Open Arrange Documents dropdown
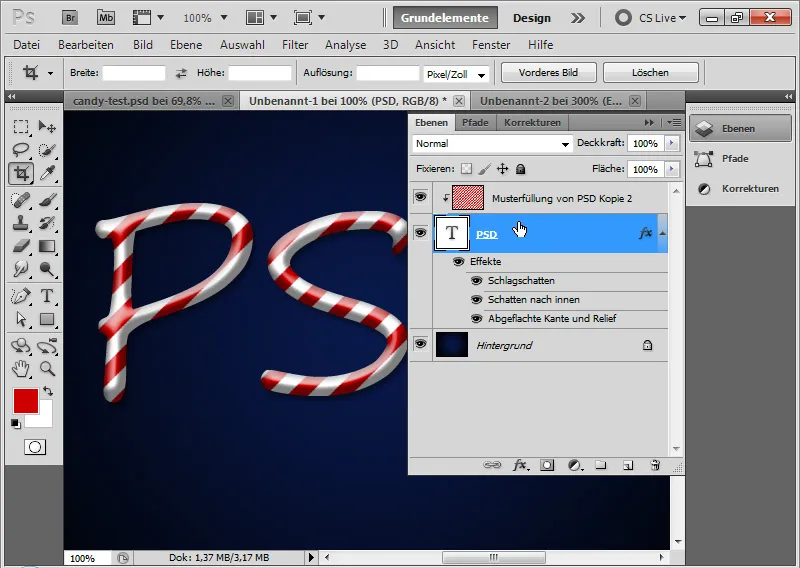The height and width of the screenshot is (568, 800). (x=261, y=18)
